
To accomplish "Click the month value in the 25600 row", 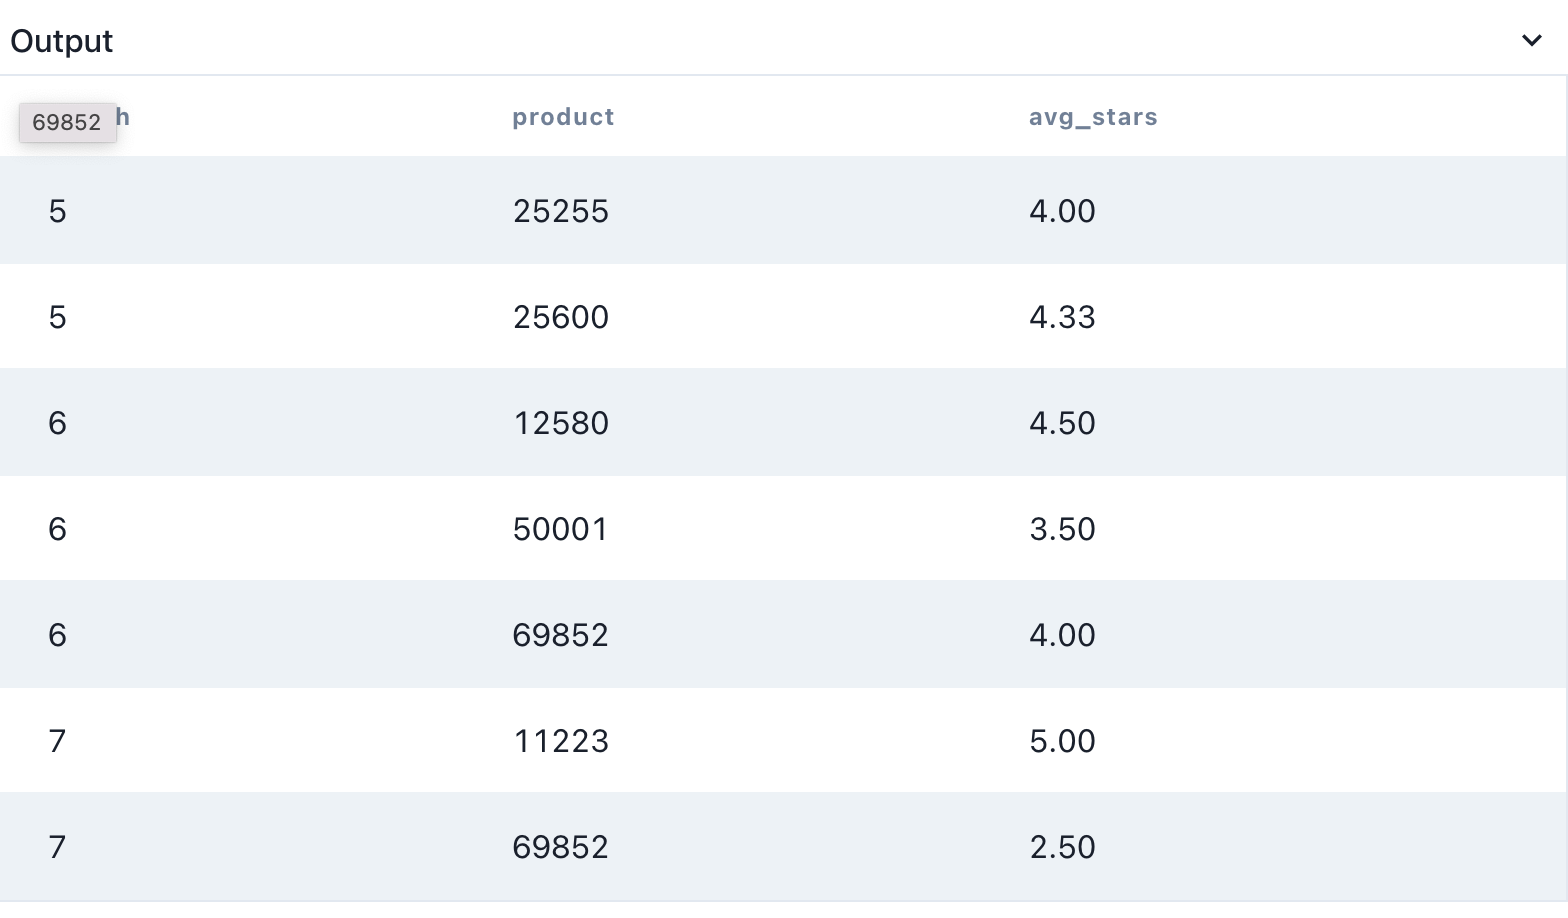I will (x=57, y=317).
